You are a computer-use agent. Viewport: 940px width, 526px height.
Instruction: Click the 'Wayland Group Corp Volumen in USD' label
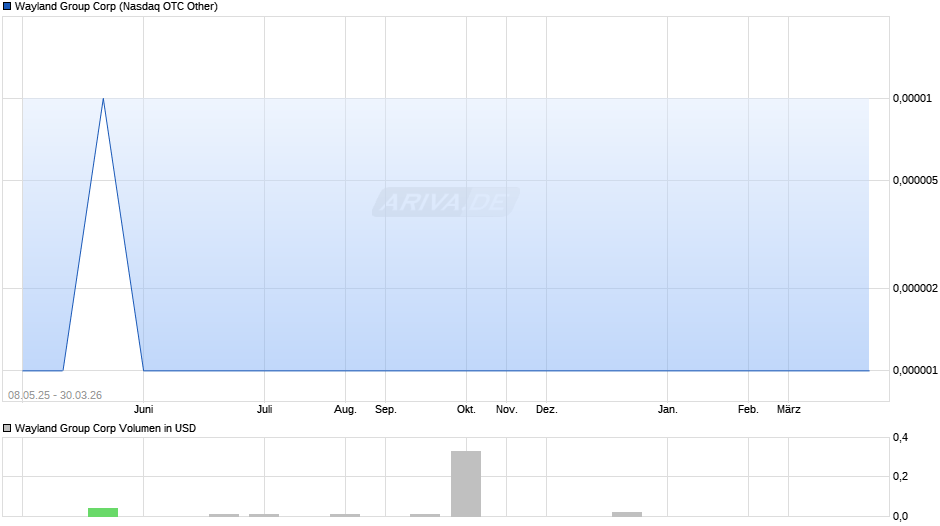click(106, 428)
